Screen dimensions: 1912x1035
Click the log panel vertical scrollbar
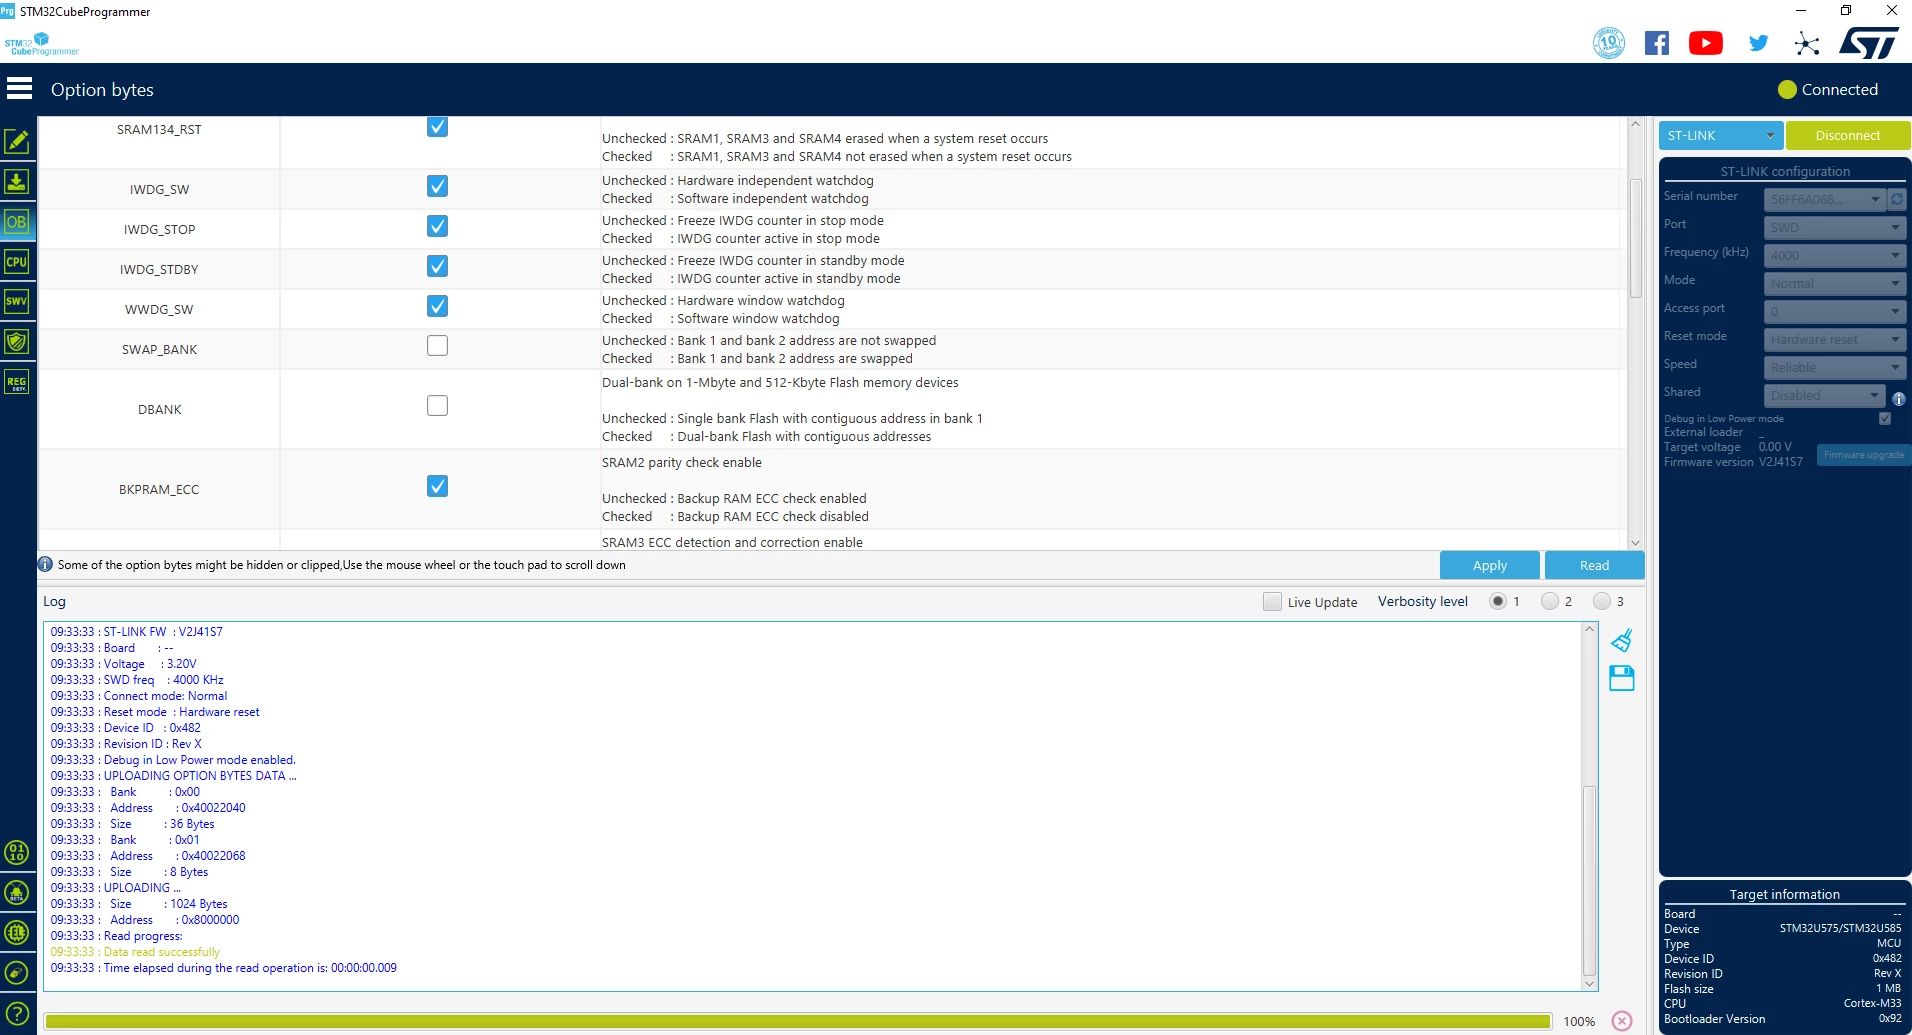[x=1590, y=880]
